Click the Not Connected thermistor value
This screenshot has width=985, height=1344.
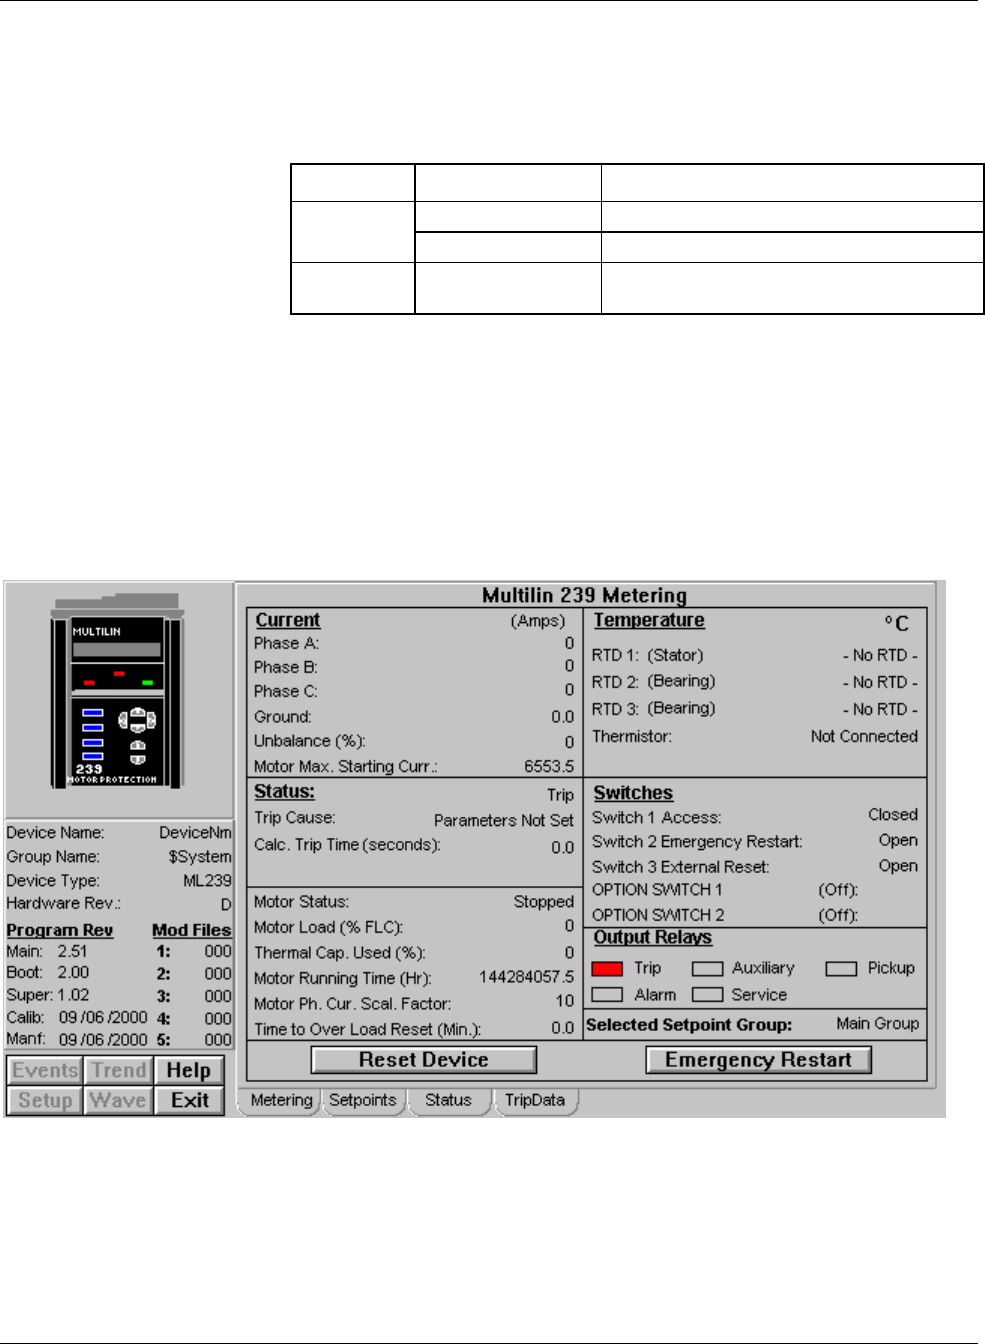[864, 736]
